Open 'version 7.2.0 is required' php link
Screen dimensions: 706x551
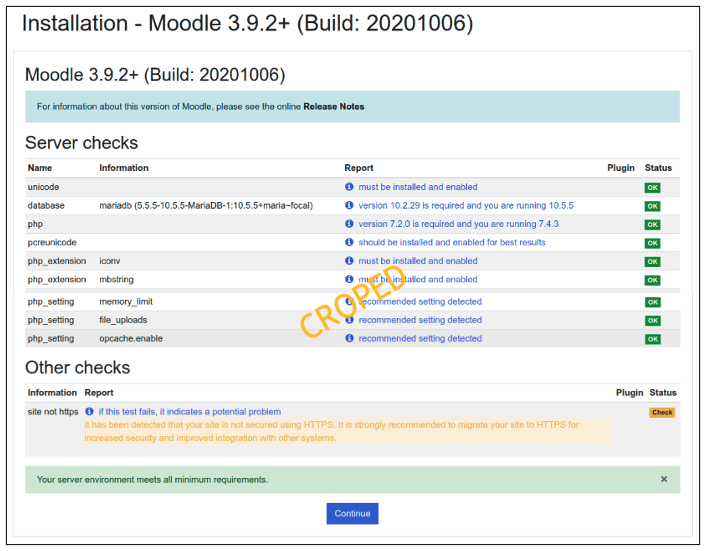pyautogui.click(x=458, y=224)
